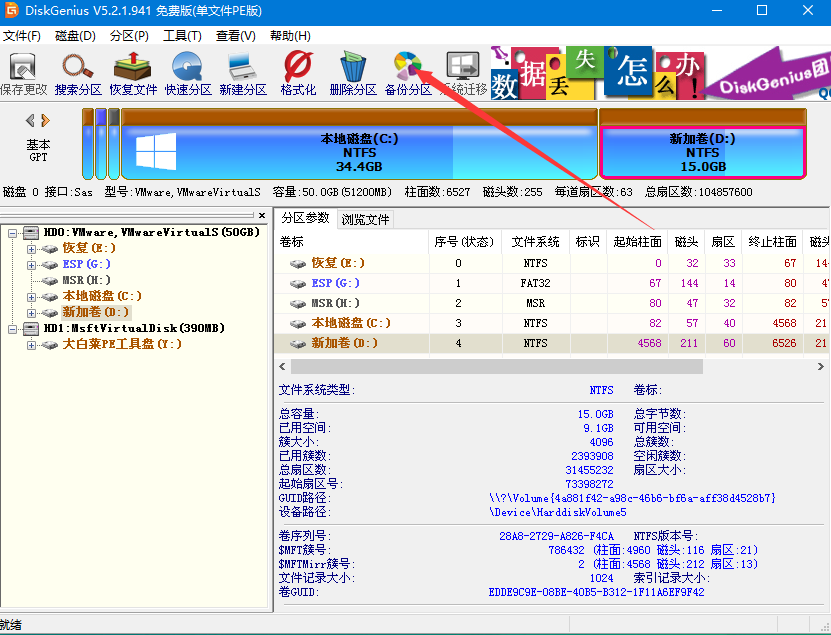Start 快速分区 from the toolbar
Viewport: 831px width, 635px height.
tap(188, 73)
